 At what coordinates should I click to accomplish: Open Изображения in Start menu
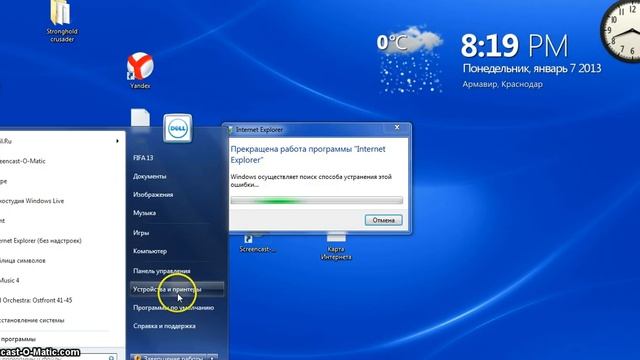[153, 195]
